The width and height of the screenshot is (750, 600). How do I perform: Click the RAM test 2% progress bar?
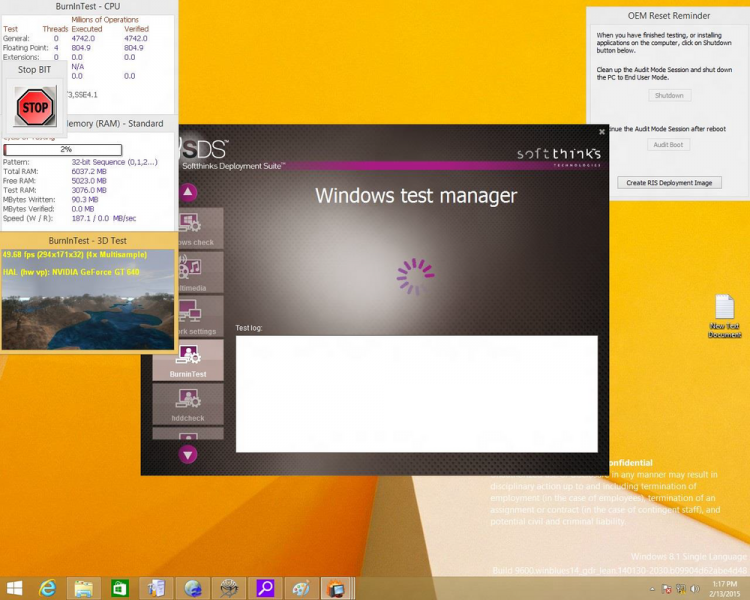click(63, 150)
